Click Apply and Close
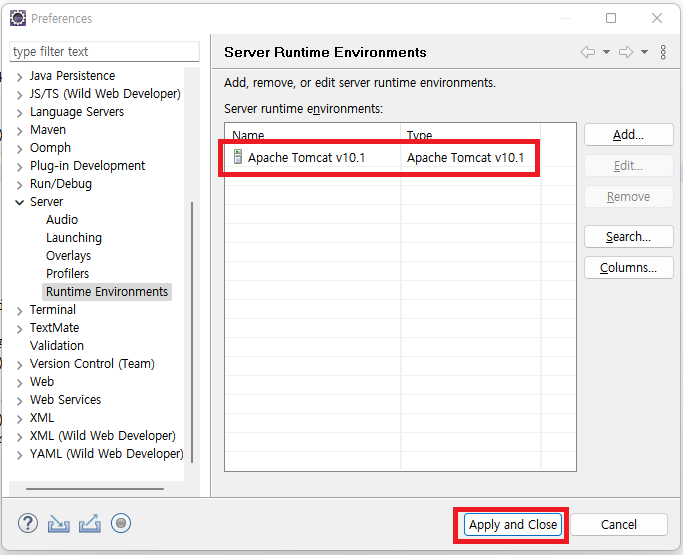683x555 pixels. click(513, 525)
